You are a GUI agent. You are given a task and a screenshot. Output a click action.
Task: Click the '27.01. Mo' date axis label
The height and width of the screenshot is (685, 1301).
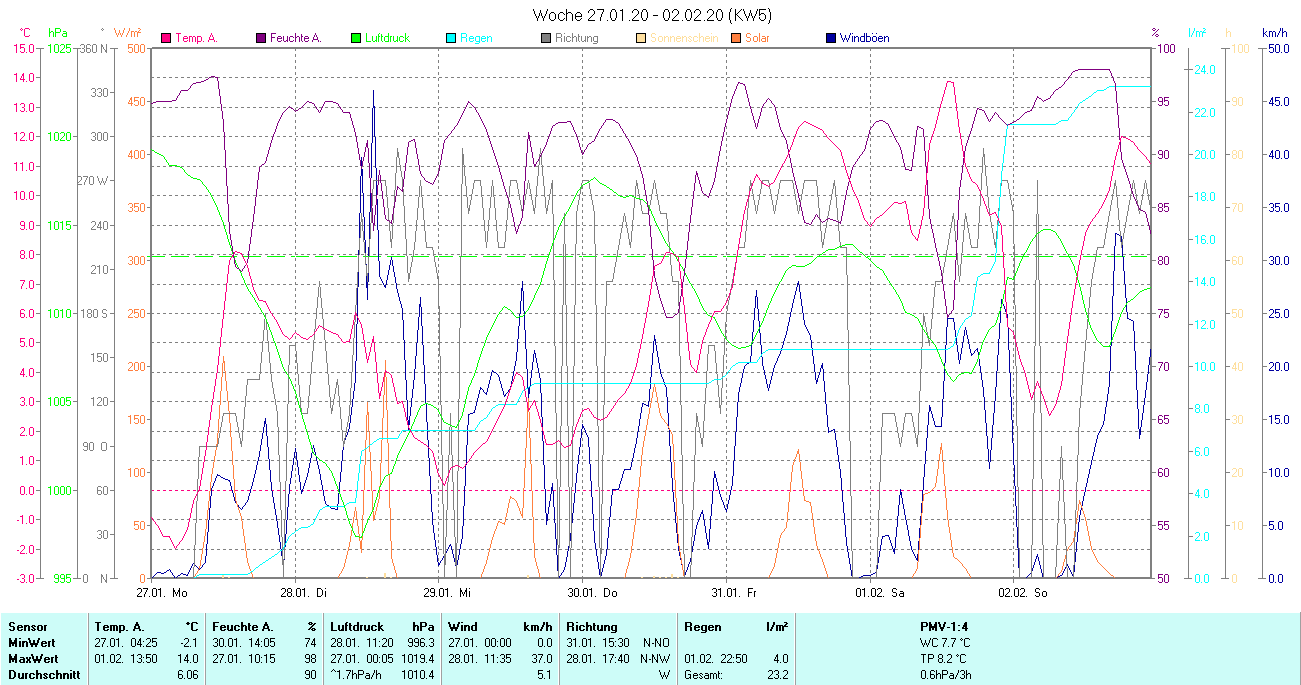pos(161,592)
